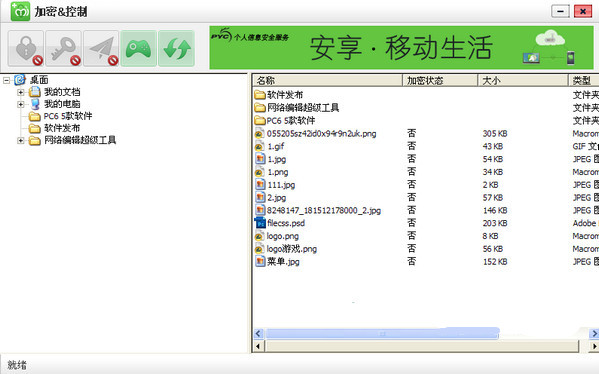This screenshot has width=599, height=374.
Task: Select the filecss.psd Photoshop file icon
Action: click(260, 223)
